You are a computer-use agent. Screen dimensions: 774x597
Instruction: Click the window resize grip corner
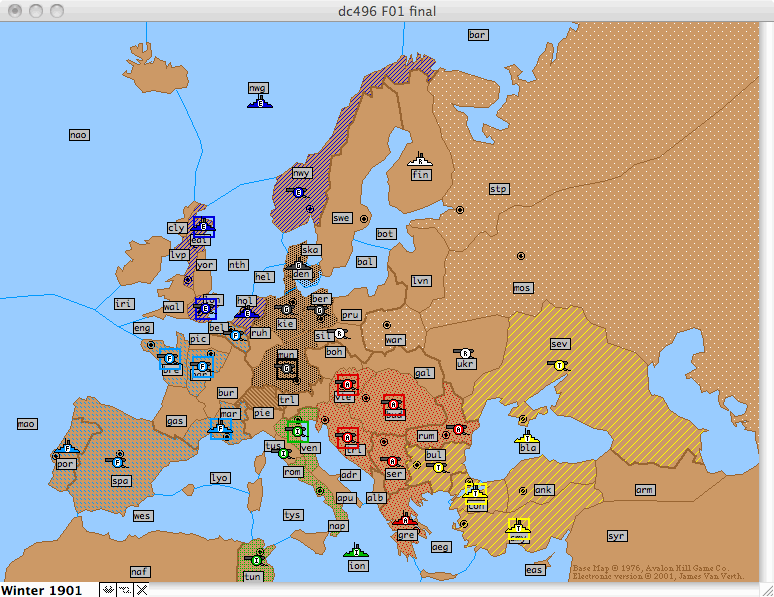coord(767,590)
